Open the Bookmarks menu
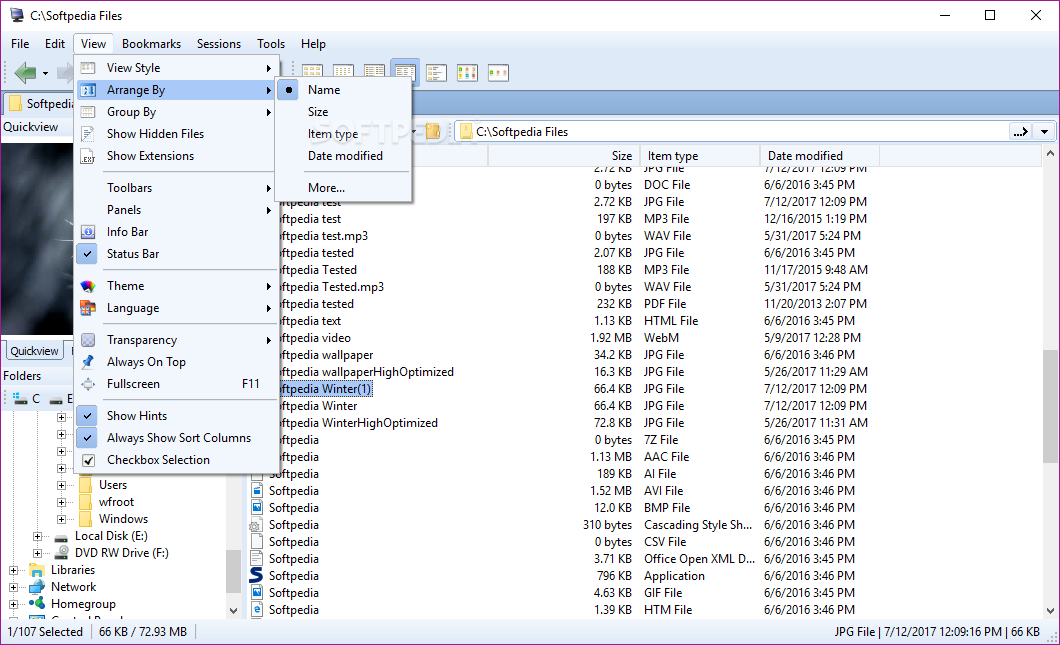 coord(151,44)
